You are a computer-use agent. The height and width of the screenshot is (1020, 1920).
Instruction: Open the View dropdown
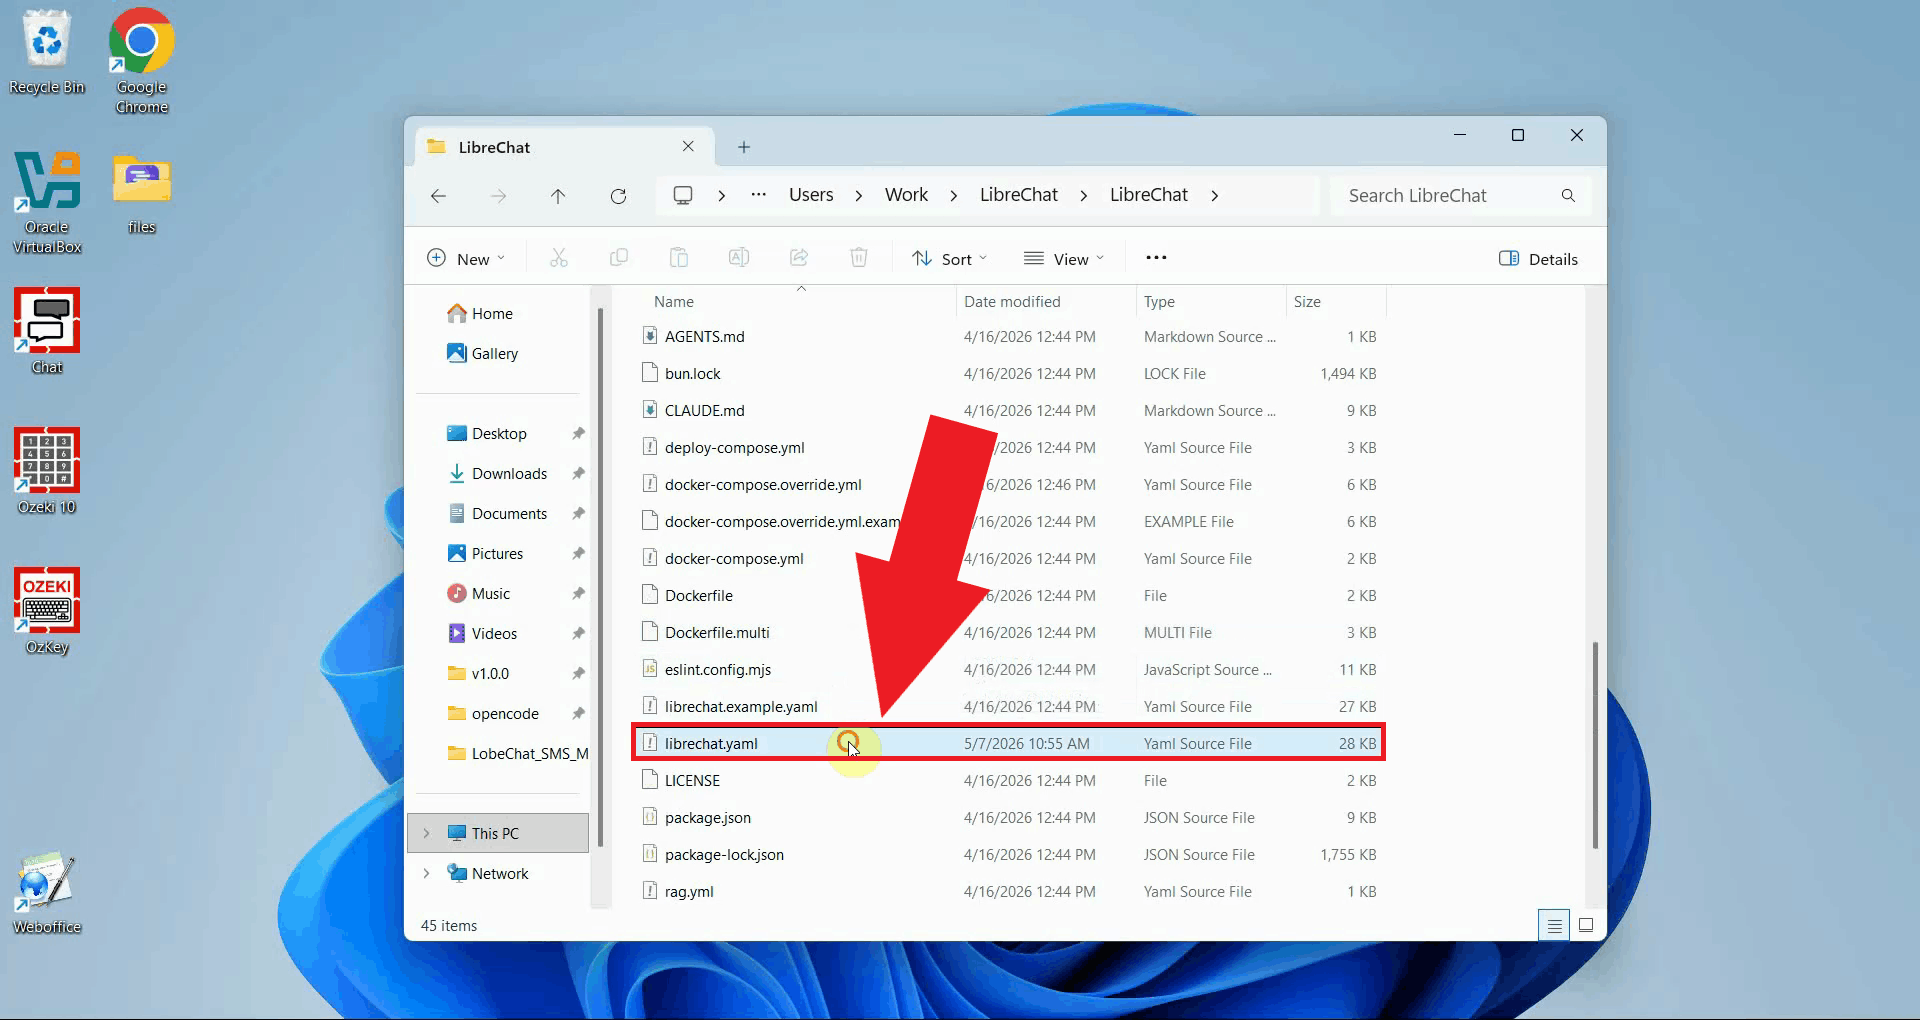[1064, 258]
